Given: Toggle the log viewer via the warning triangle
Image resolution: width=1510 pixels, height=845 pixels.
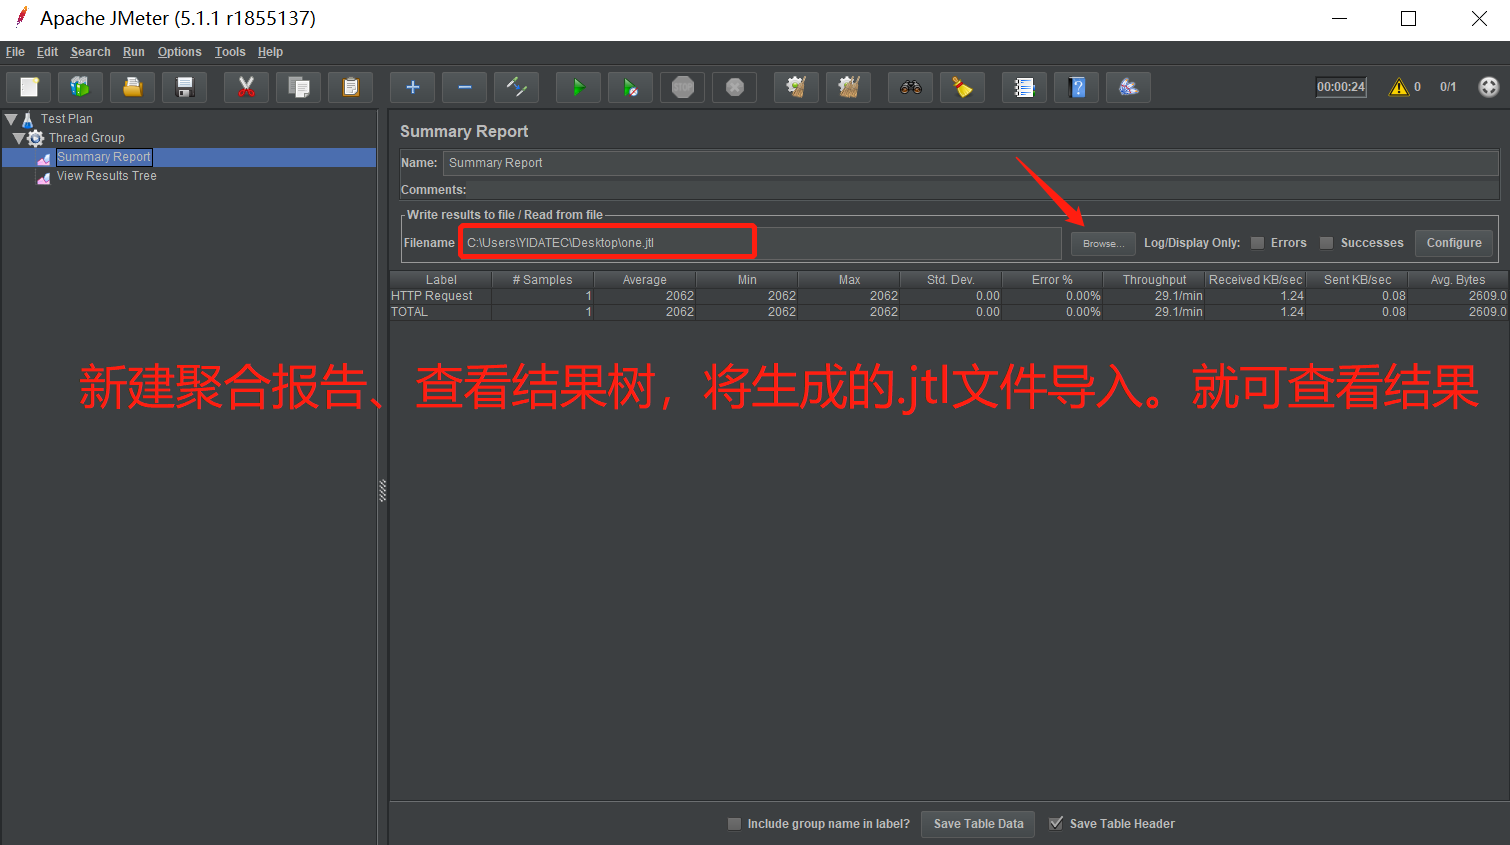Looking at the screenshot, I should 1398,87.
